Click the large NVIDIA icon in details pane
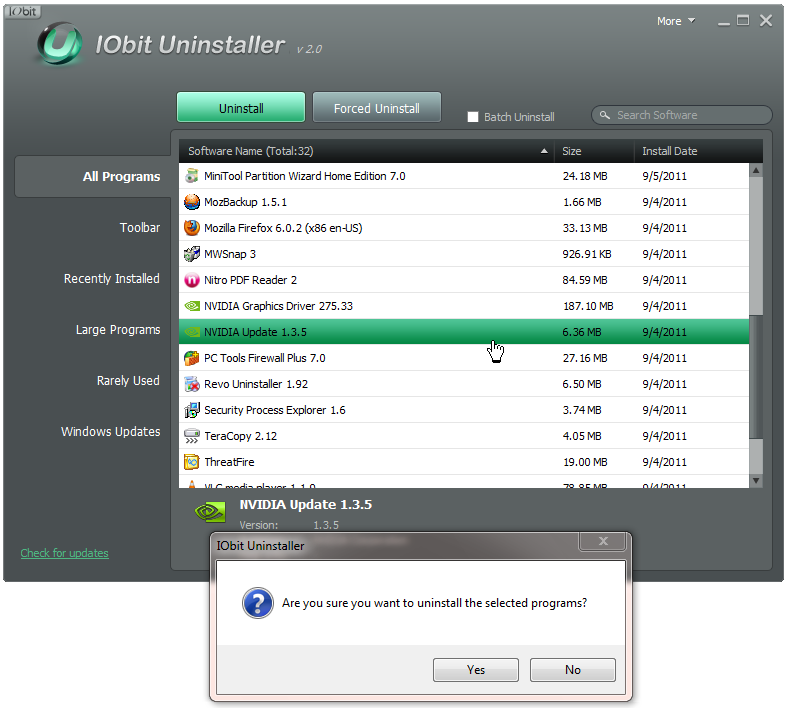The image size is (787, 708). coord(210,512)
